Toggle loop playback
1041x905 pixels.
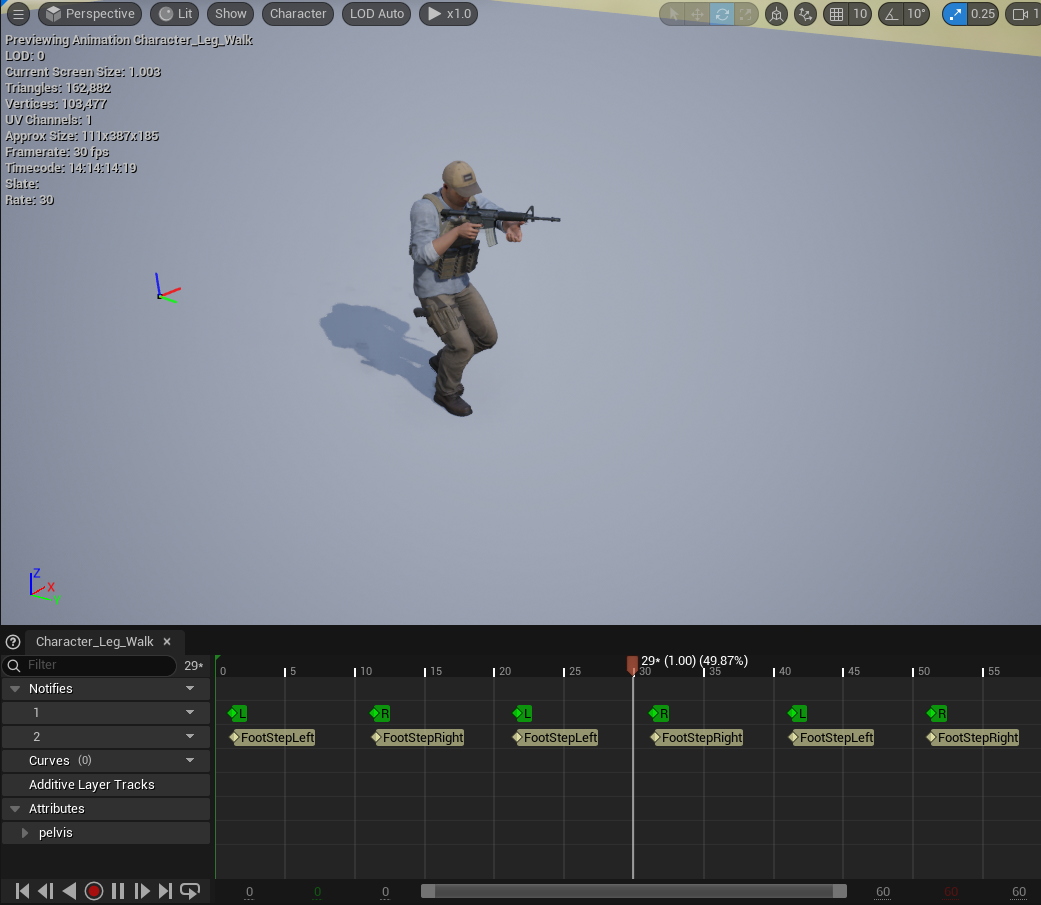tap(190, 891)
